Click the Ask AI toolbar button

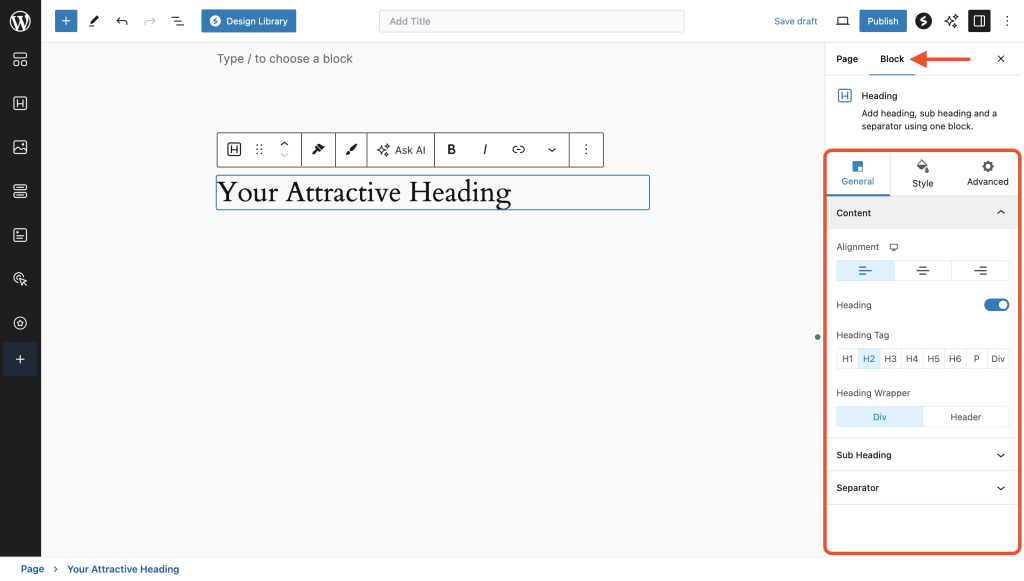tap(401, 150)
